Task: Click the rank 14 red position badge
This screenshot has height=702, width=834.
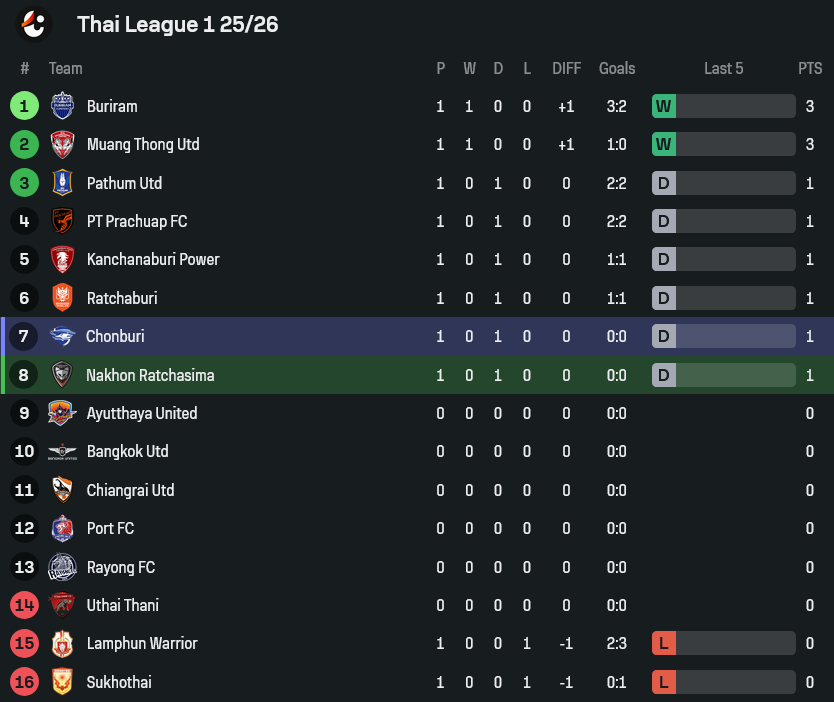Action: [24, 605]
